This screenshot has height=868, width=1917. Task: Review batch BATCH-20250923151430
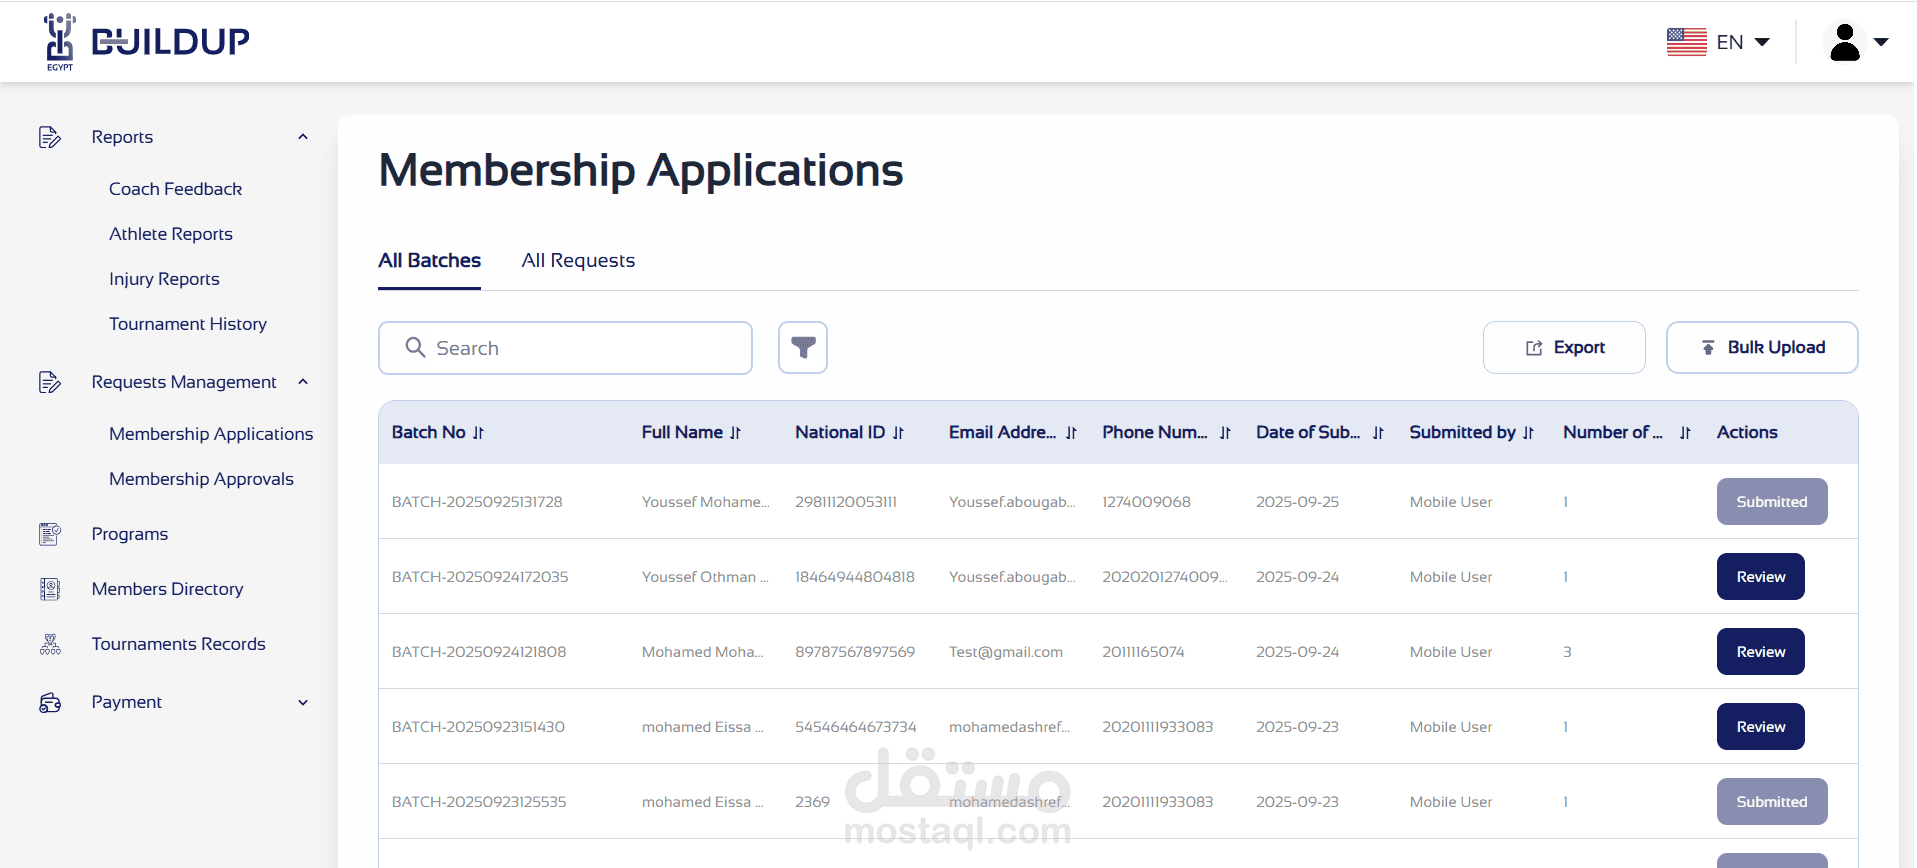coord(1760,727)
